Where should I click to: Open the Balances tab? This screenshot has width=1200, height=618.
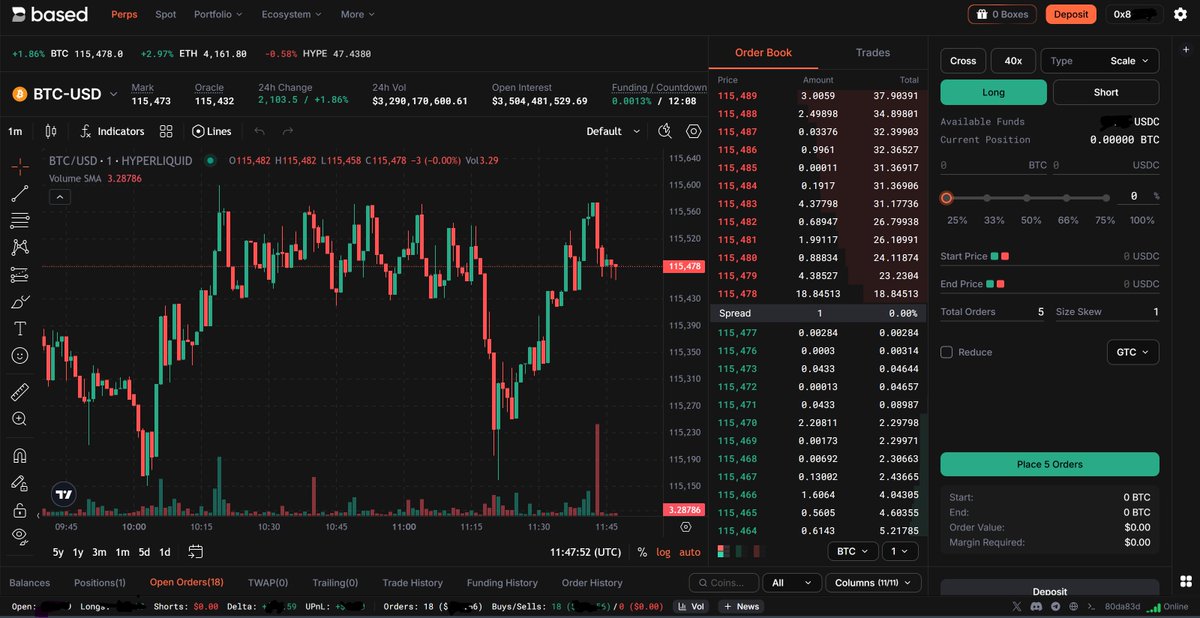tap(29, 582)
